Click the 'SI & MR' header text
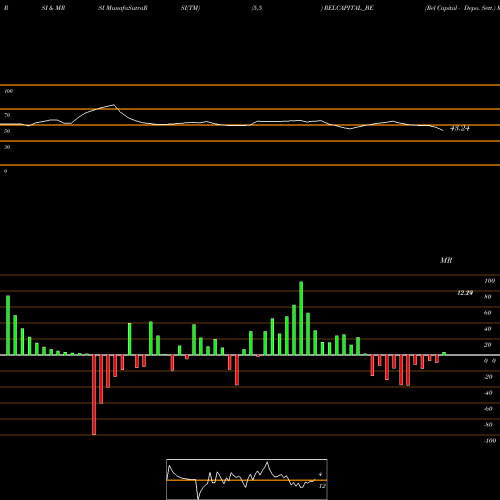This screenshot has width=500, height=500. (53, 8)
